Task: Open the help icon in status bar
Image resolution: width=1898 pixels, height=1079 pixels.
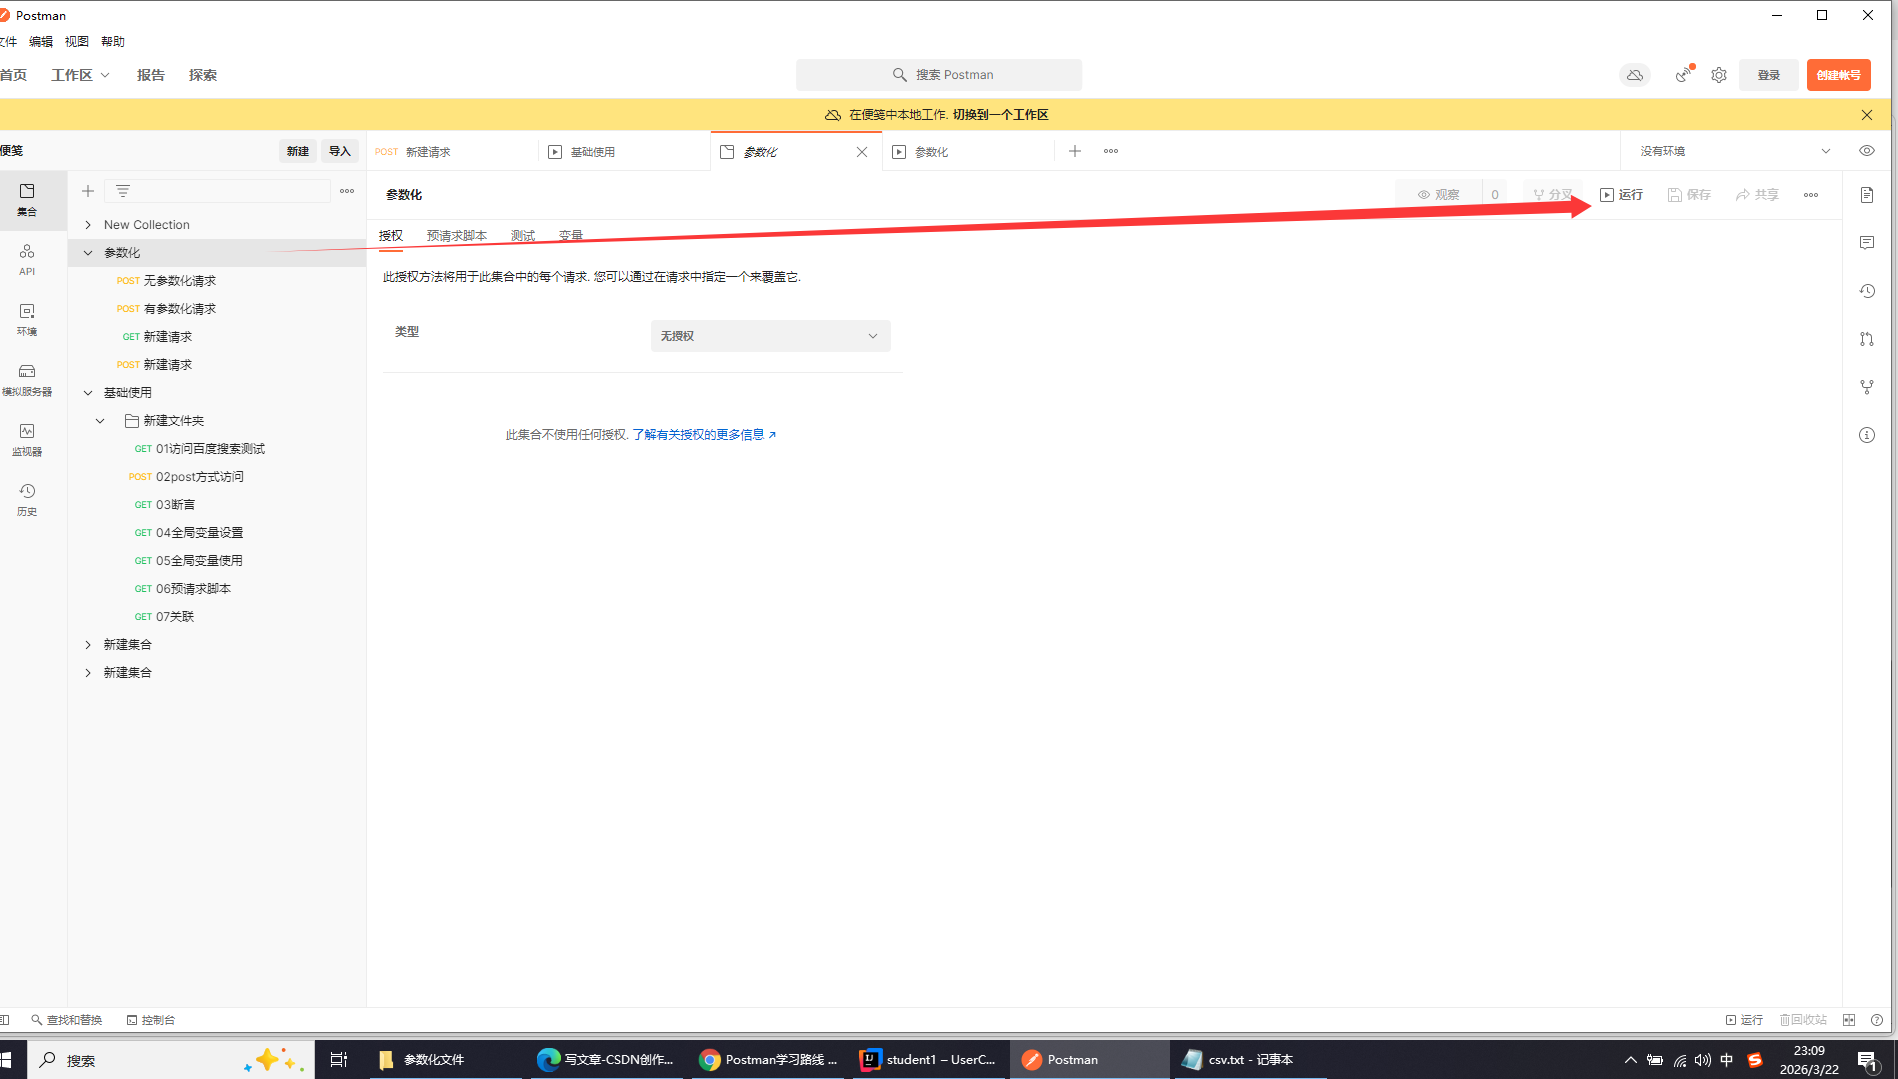Action: (x=1877, y=1020)
